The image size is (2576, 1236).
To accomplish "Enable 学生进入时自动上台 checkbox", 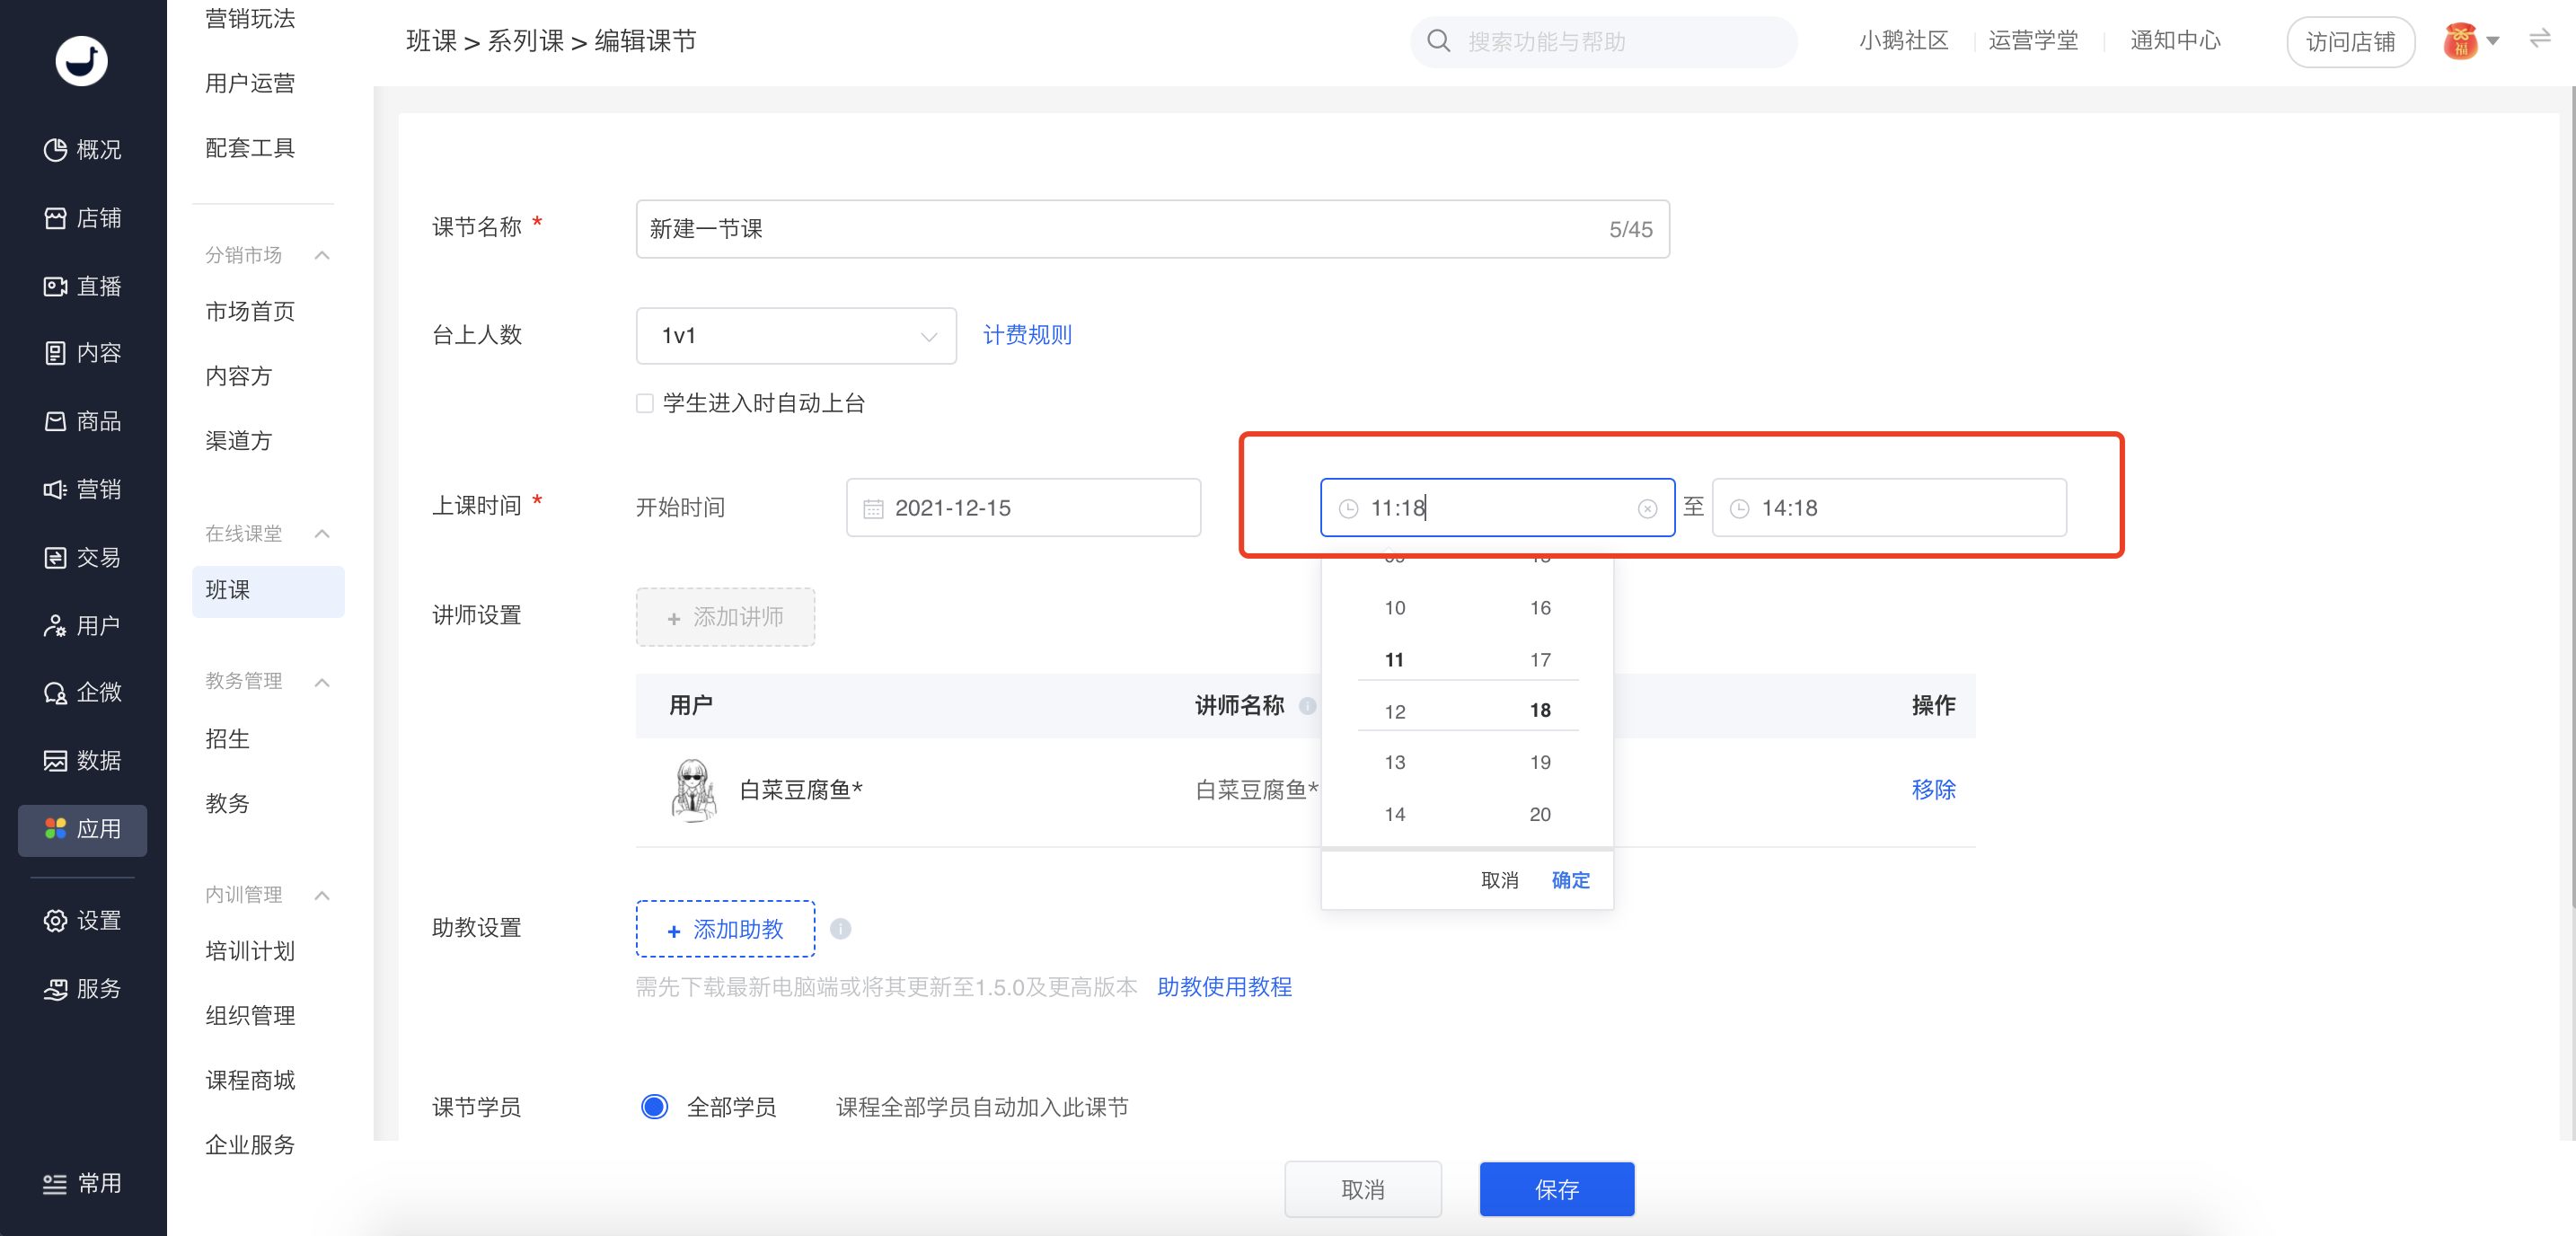I will point(645,403).
